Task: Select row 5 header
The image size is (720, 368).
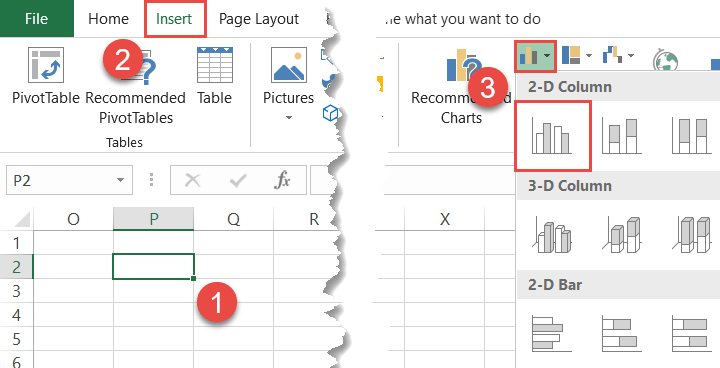Action: click(17, 339)
